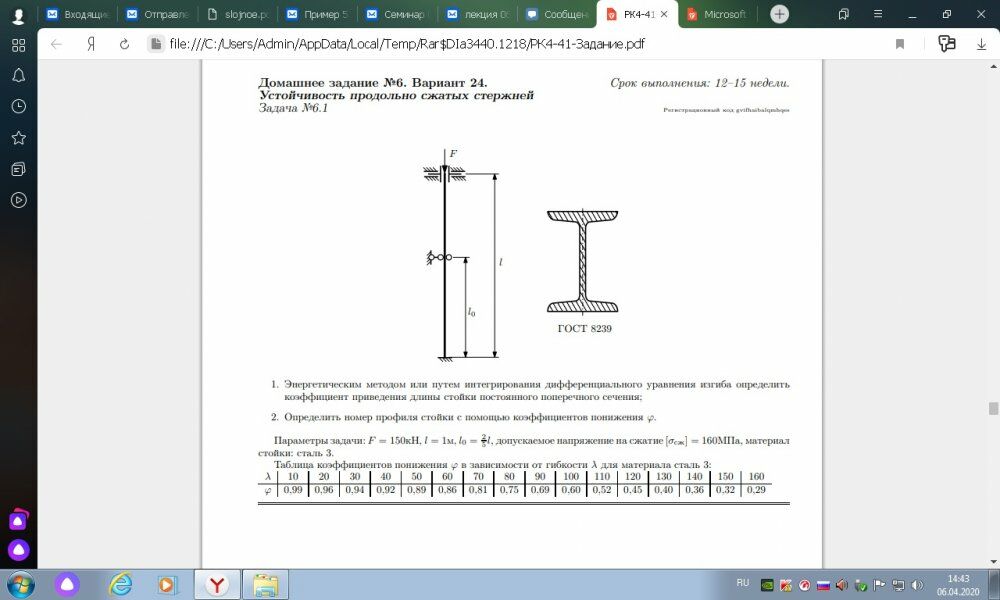
Task: Open the browser main menu
Action: tap(878, 14)
